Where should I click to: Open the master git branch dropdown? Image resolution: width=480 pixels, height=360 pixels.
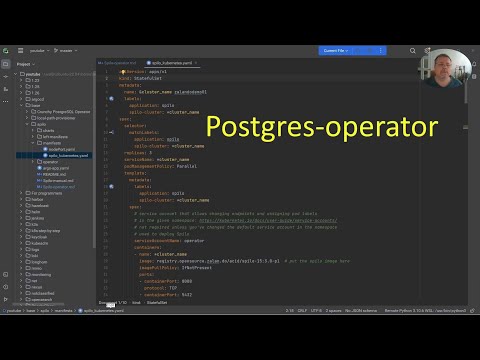(x=66, y=51)
